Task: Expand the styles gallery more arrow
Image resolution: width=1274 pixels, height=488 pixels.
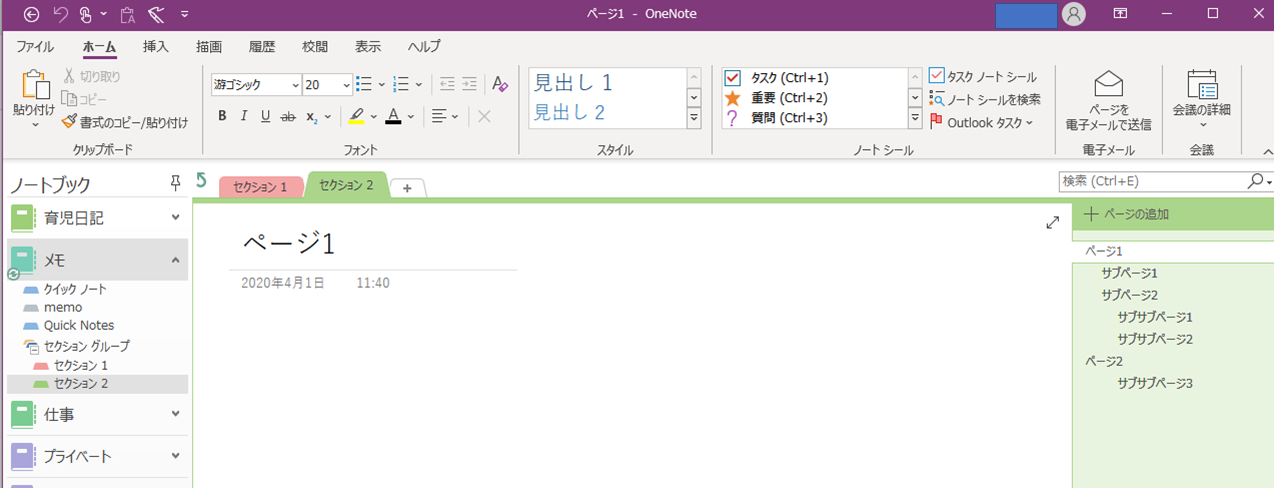Action: [694, 118]
